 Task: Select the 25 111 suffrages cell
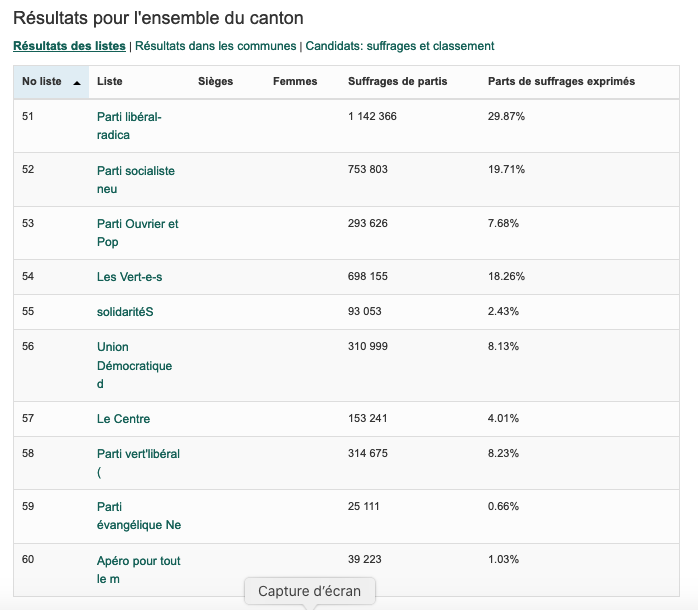coord(364,506)
